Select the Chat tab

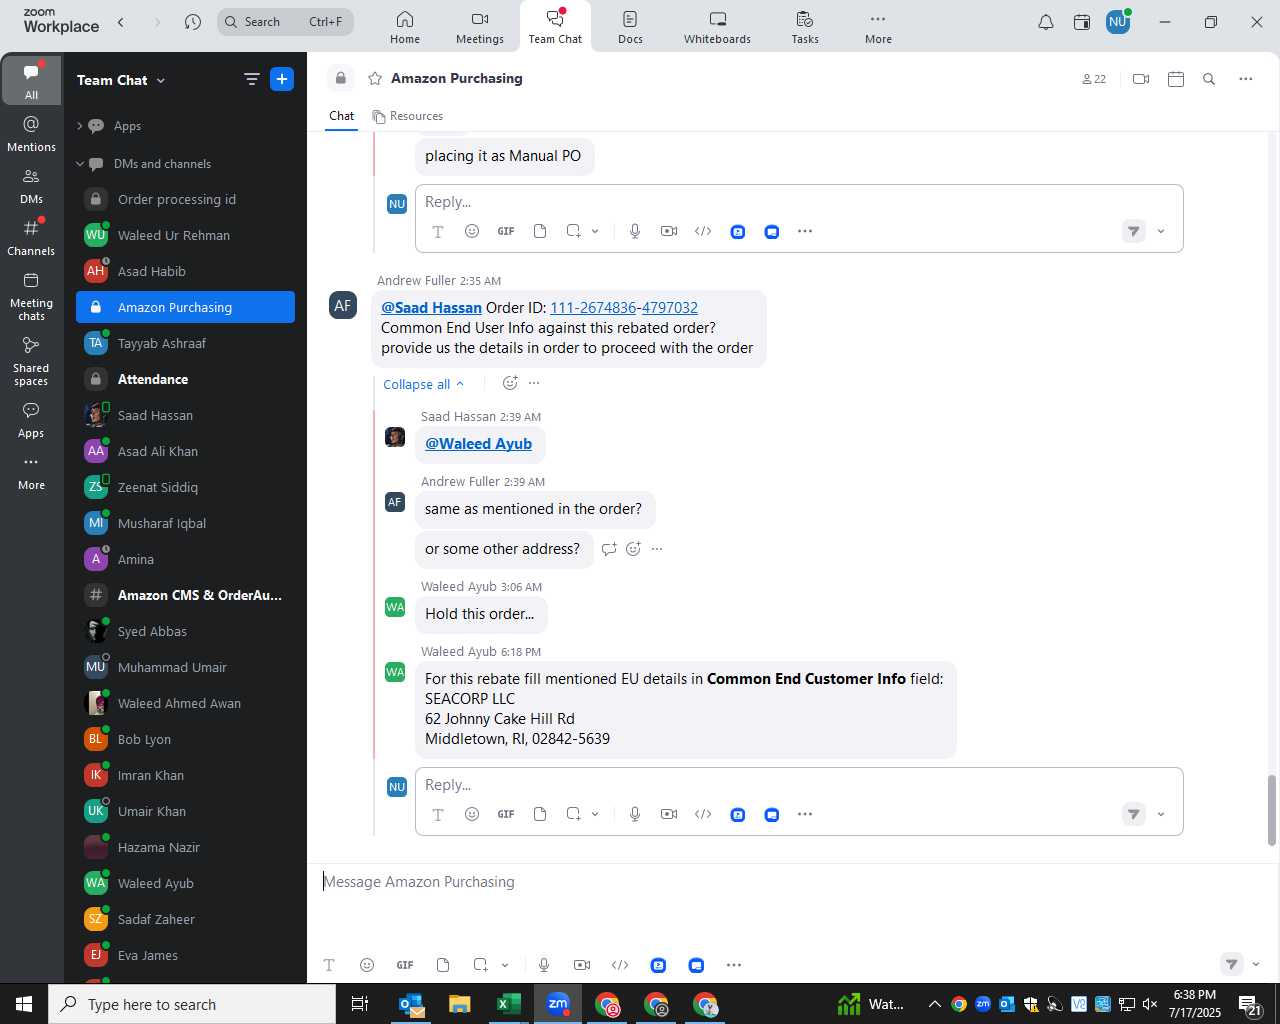click(341, 116)
